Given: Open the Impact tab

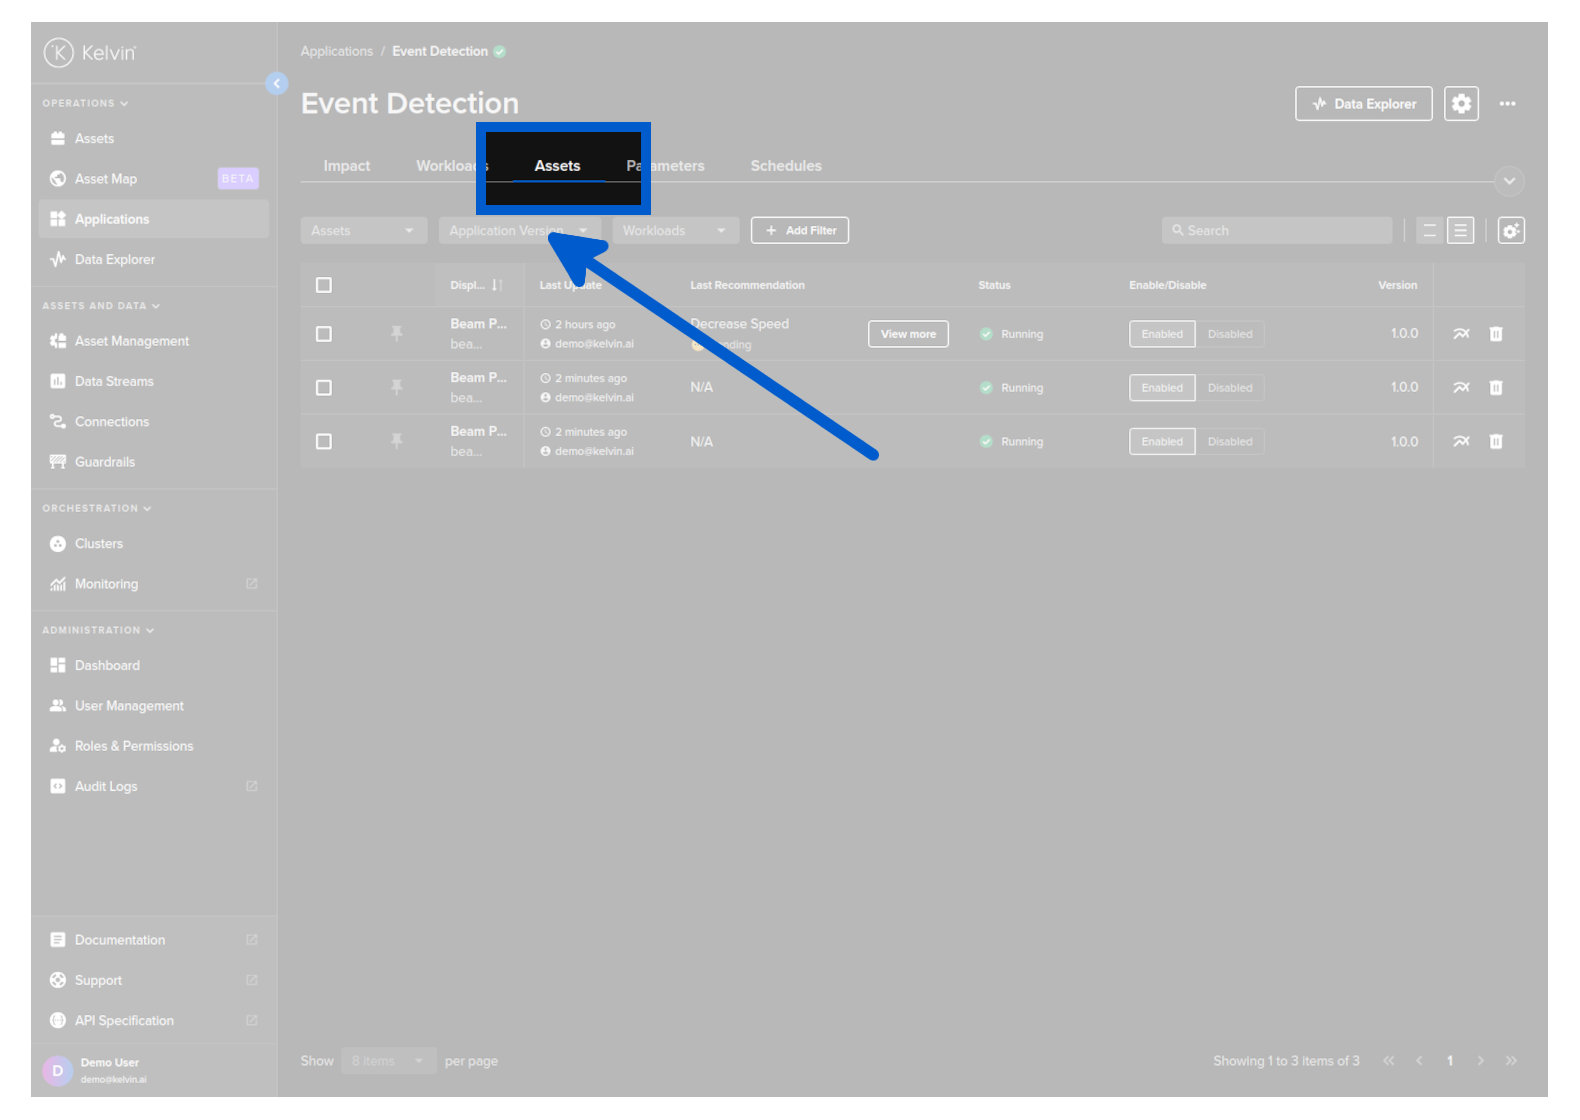Looking at the screenshot, I should [x=347, y=166].
